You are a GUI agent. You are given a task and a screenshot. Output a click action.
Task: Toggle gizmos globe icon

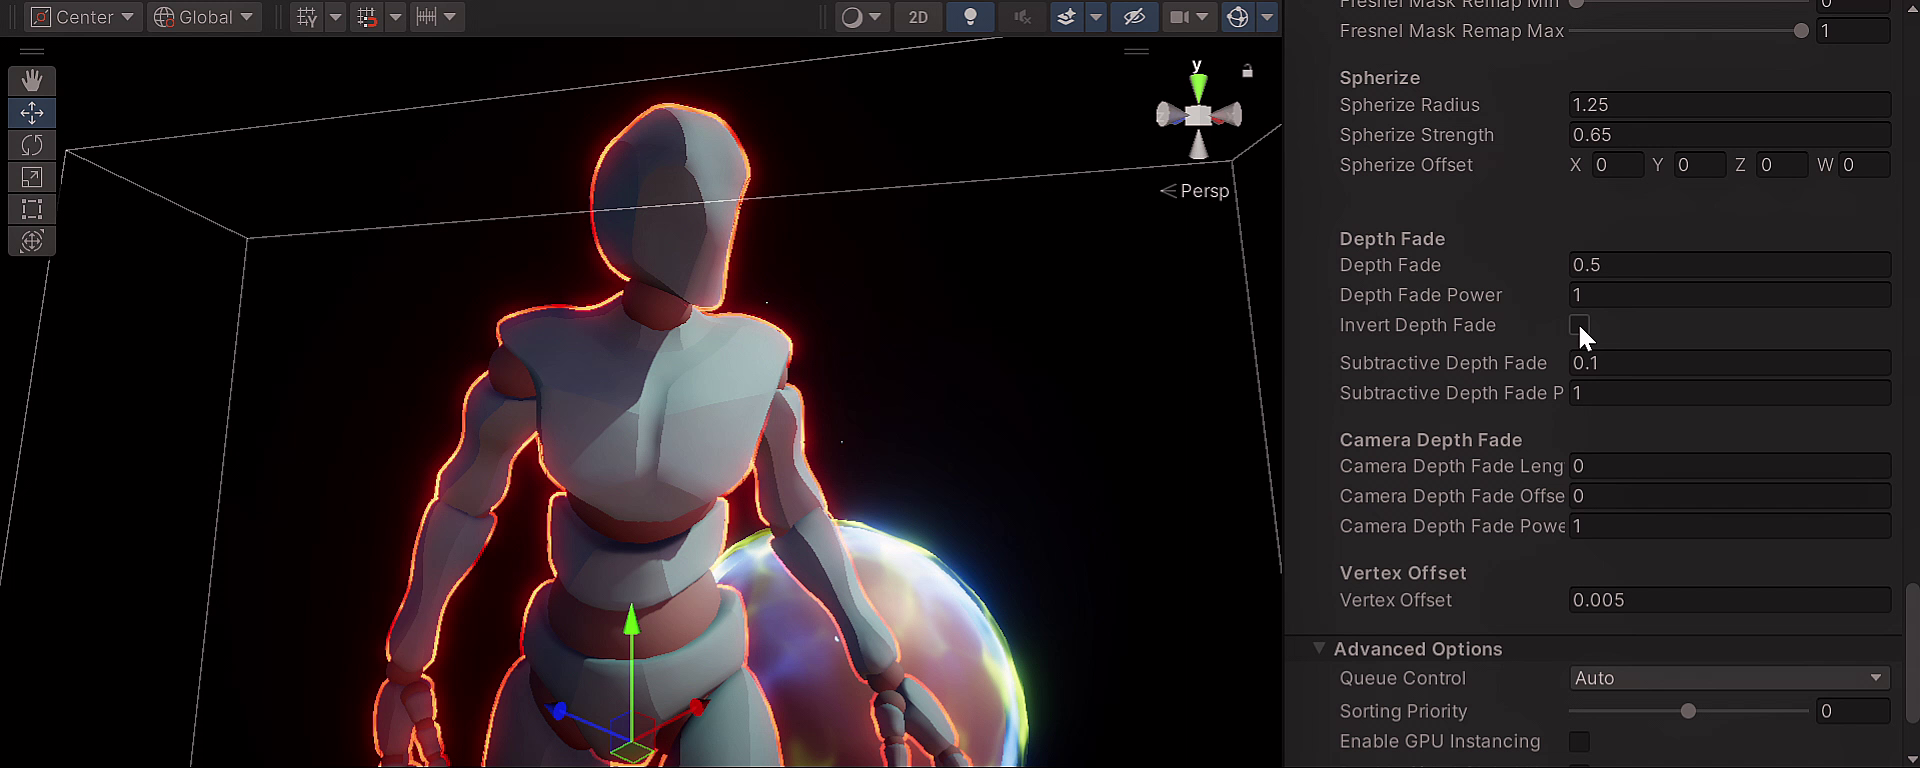[x=1237, y=17]
